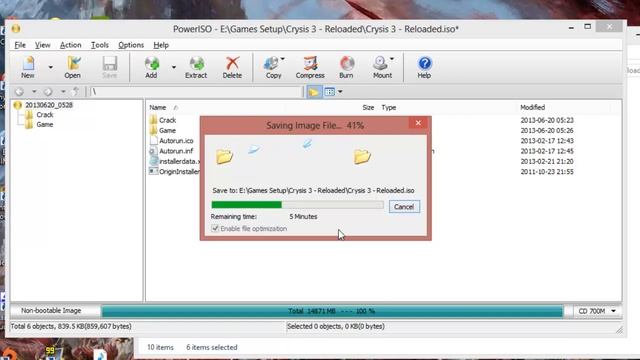This screenshot has width=640, height=360.
Task: Click the Save toolbar icon
Action: click(x=109, y=67)
